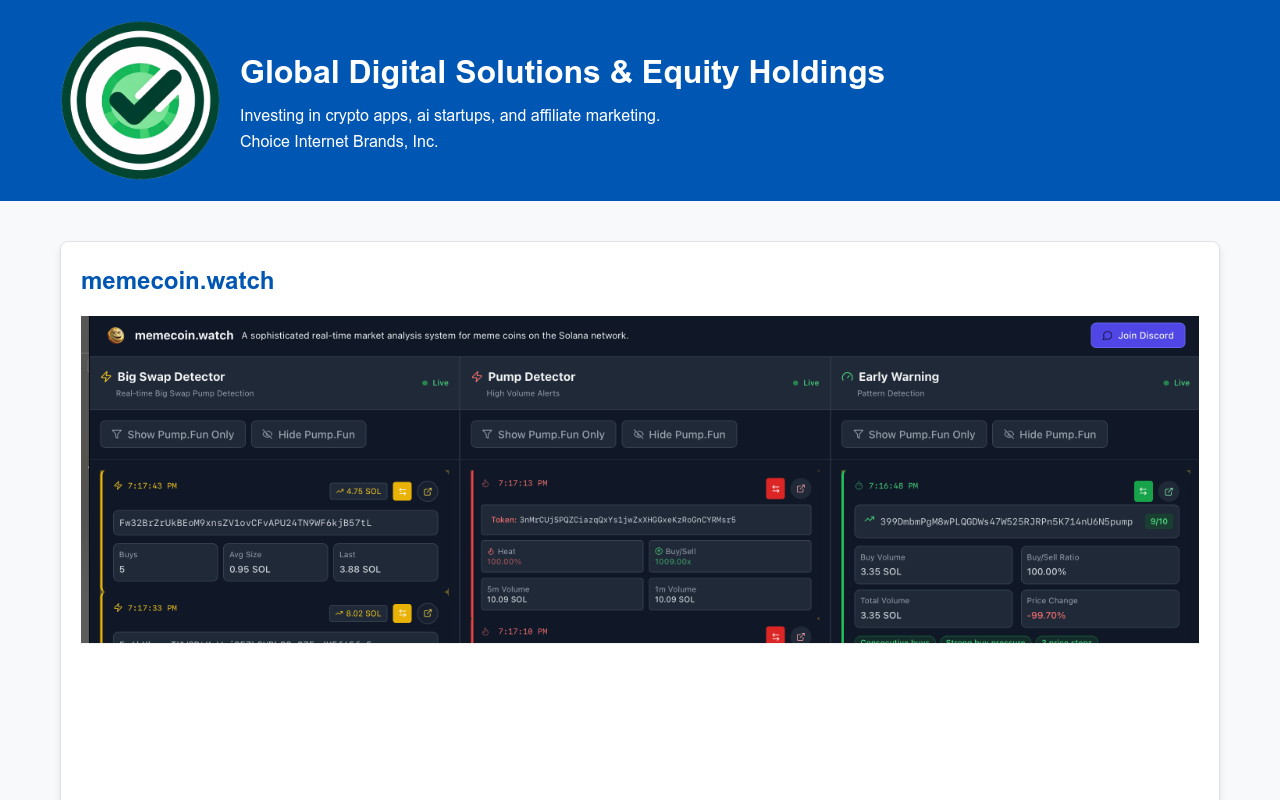Toggle Hide Pump.Fun in Pump Detector
The width and height of the screenshot is (1280, 800).
(x=679, y=434)
